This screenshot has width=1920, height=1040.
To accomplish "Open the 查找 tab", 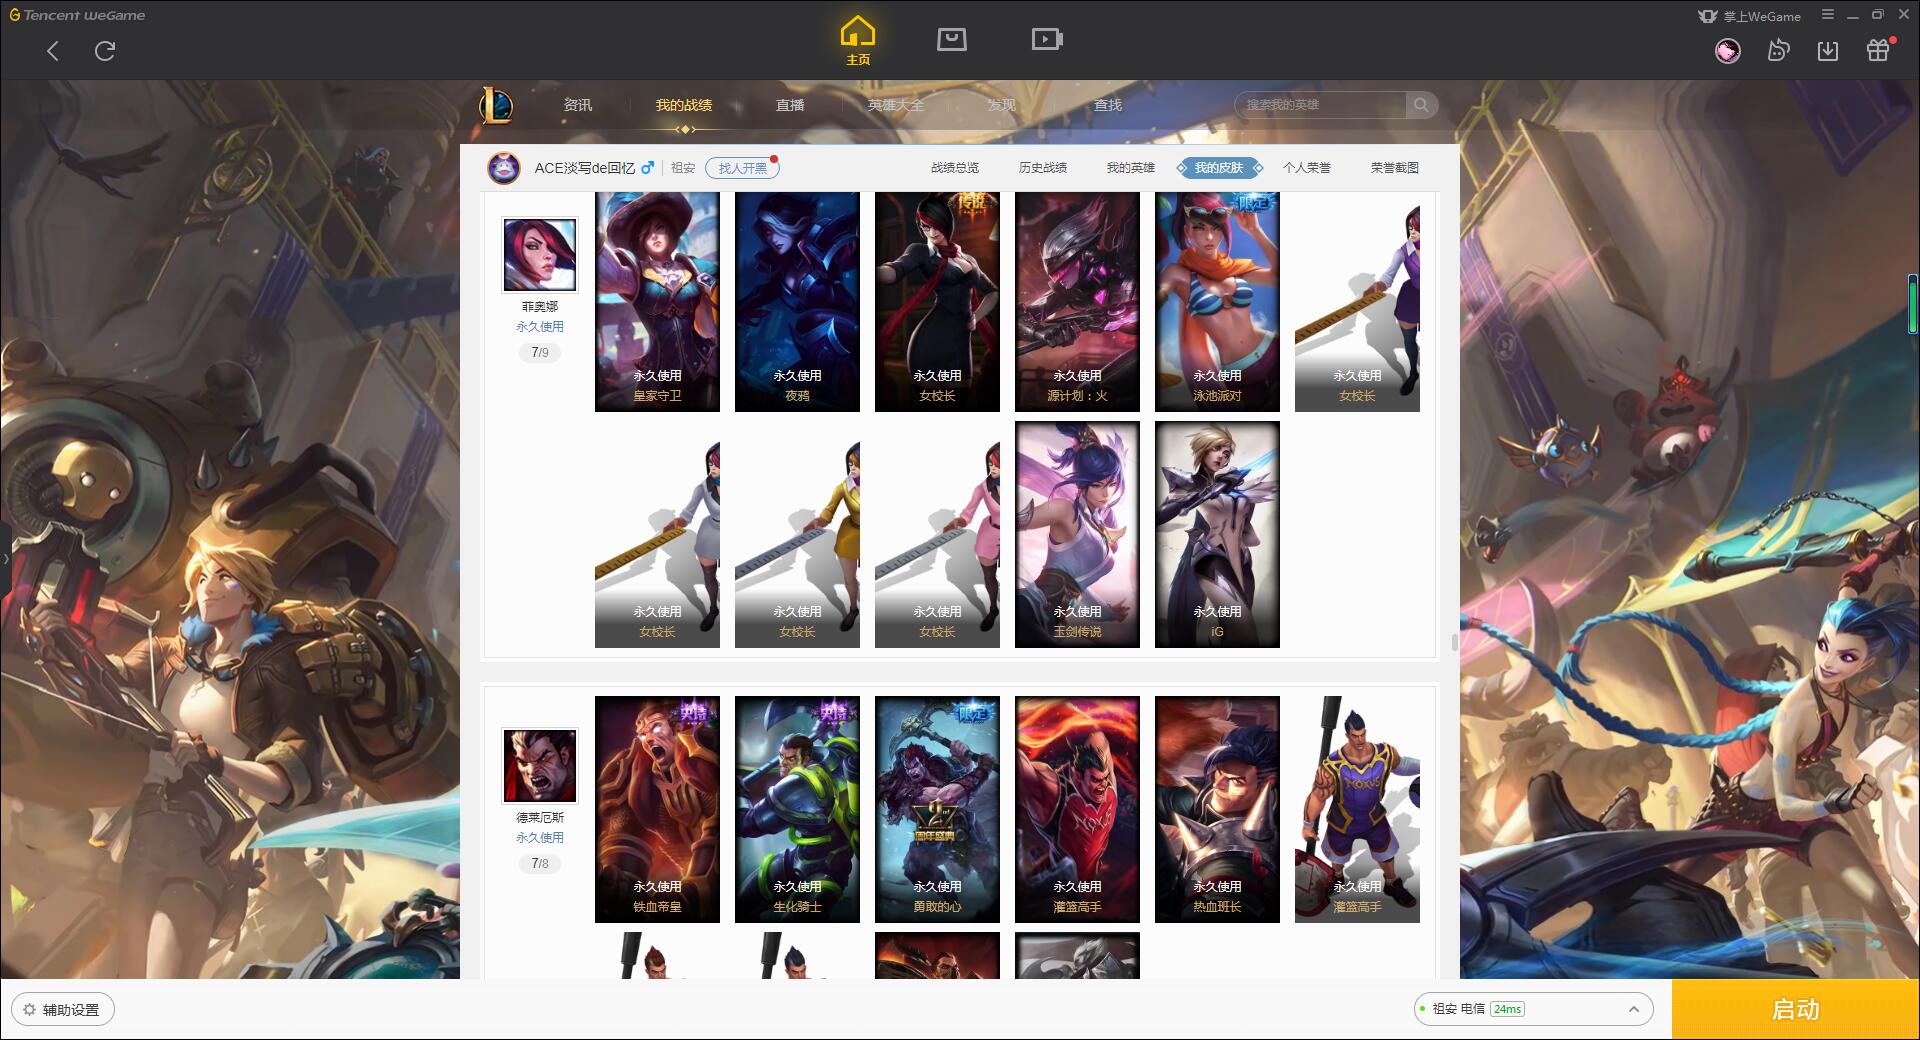I will (1108, 105).
